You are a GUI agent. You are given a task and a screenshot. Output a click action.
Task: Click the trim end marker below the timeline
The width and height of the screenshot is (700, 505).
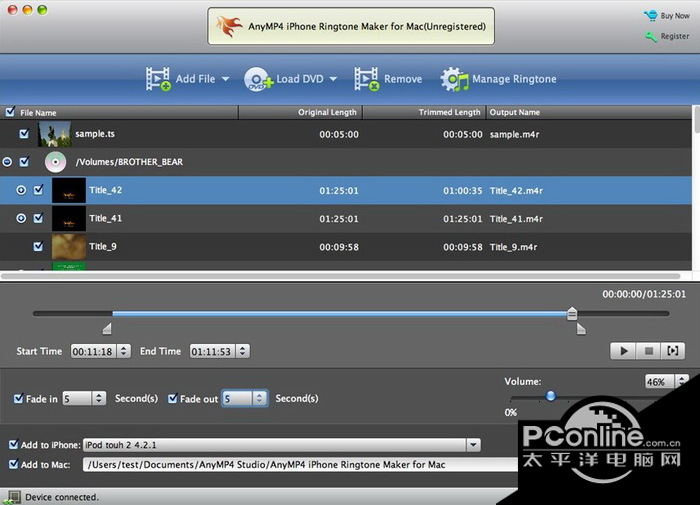581,329
